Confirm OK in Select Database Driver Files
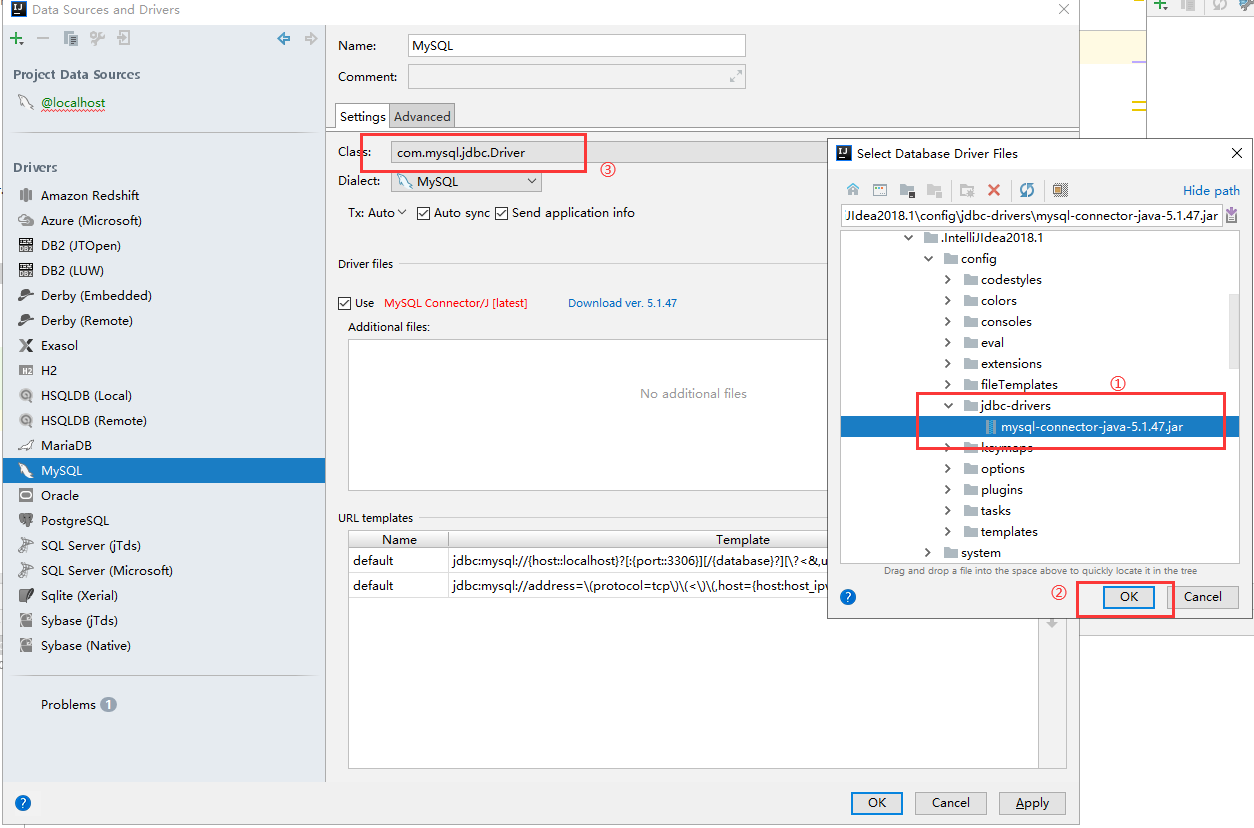 1129,597
